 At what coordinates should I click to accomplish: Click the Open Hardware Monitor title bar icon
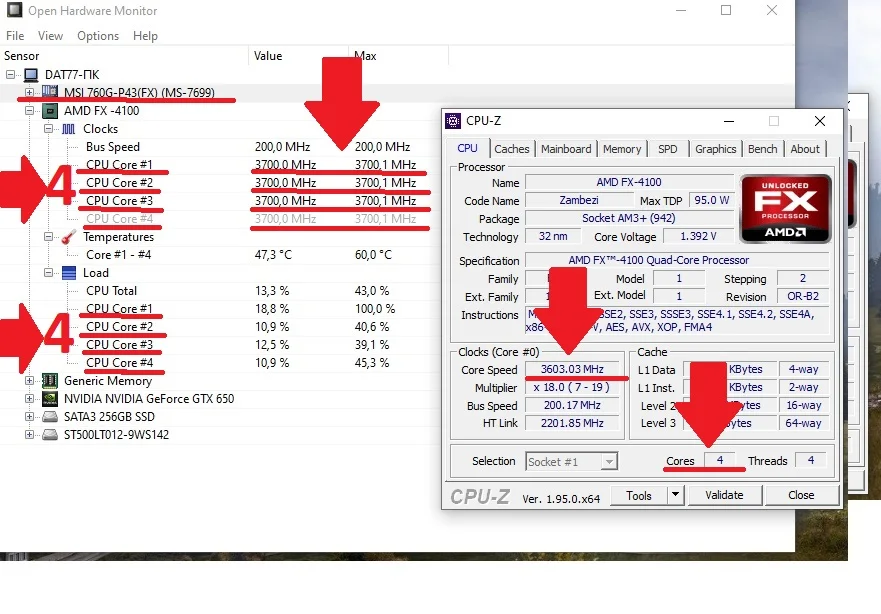tap(14, 10)
